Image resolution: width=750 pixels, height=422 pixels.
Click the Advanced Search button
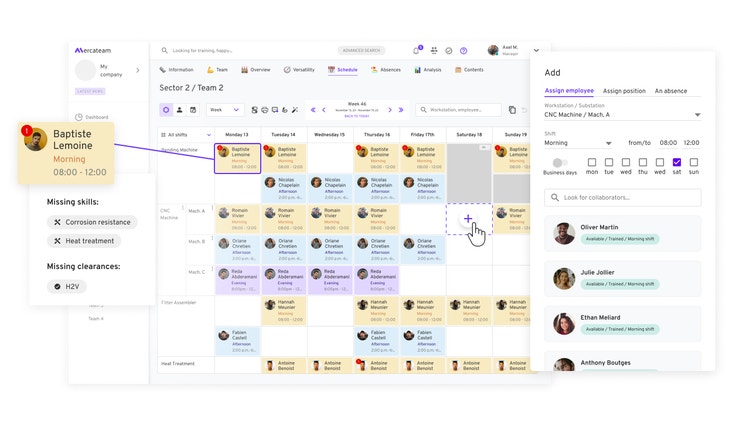tap(361, 50)
